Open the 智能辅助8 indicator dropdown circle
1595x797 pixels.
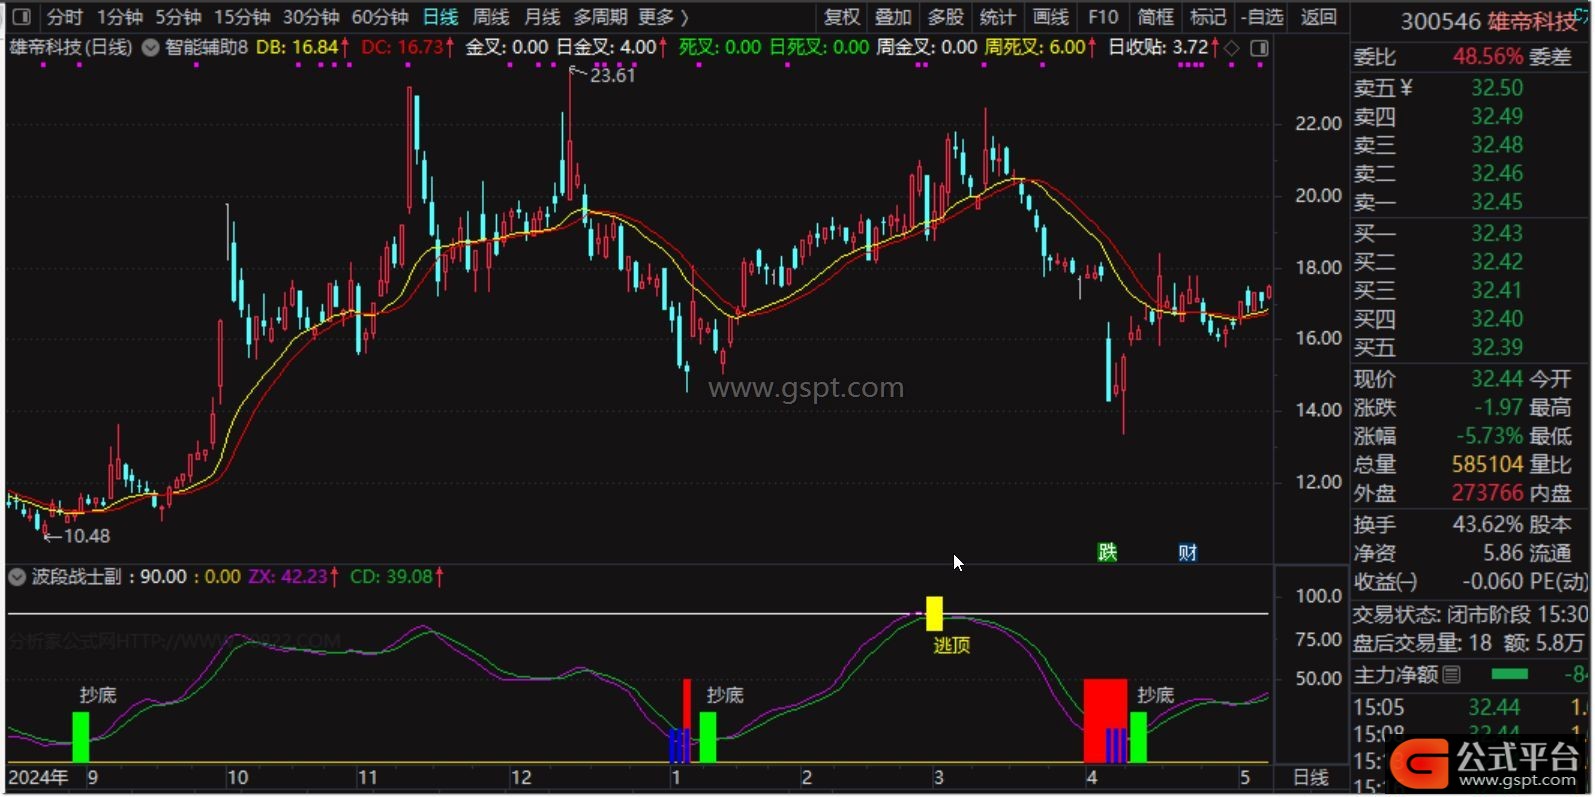coord(150,47)
